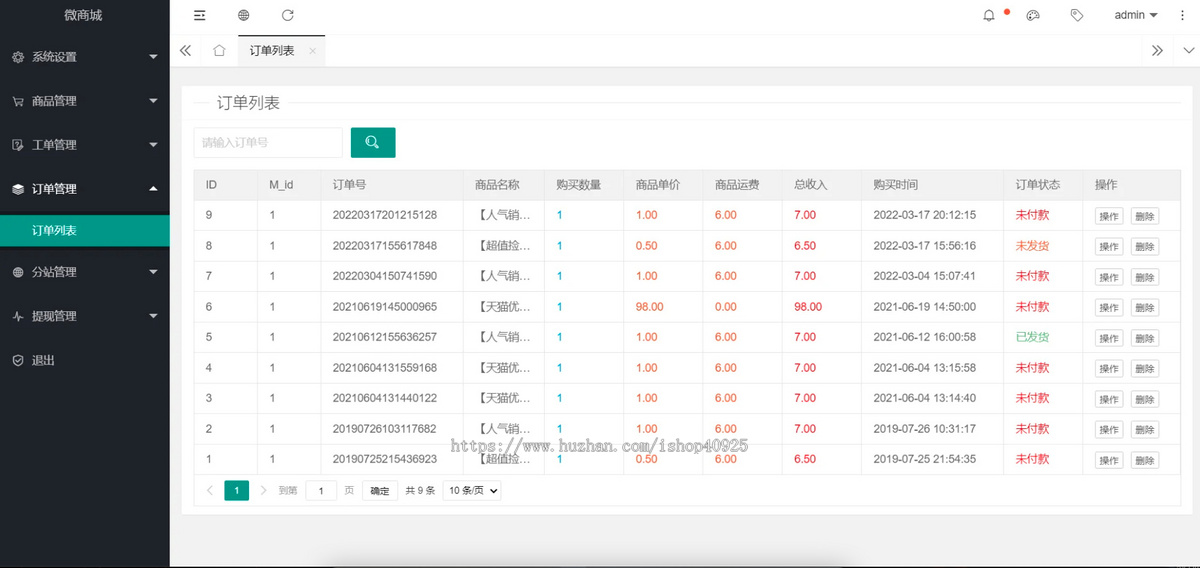The width and height of the screenshot is (1200, 568).
Task: Click the green search button
Action: point(373,142)
